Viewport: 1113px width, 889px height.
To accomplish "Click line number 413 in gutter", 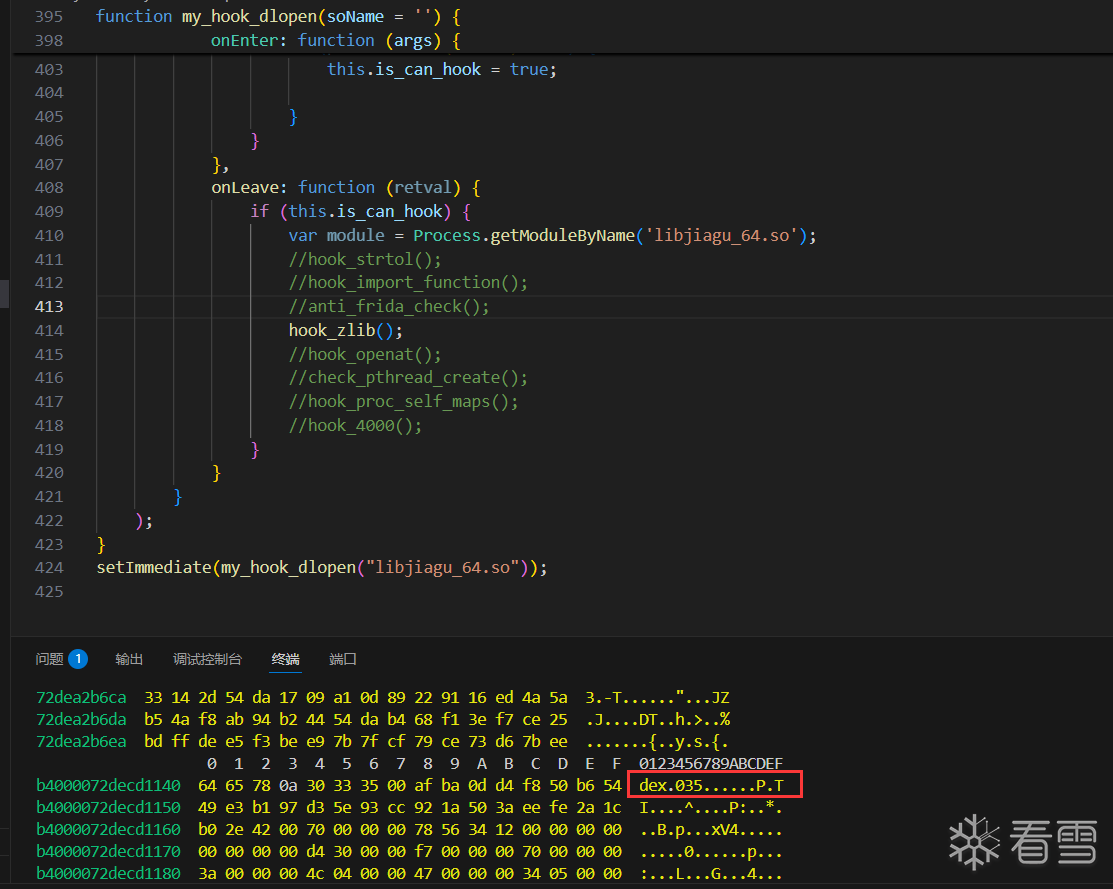I will pos(49,306).
